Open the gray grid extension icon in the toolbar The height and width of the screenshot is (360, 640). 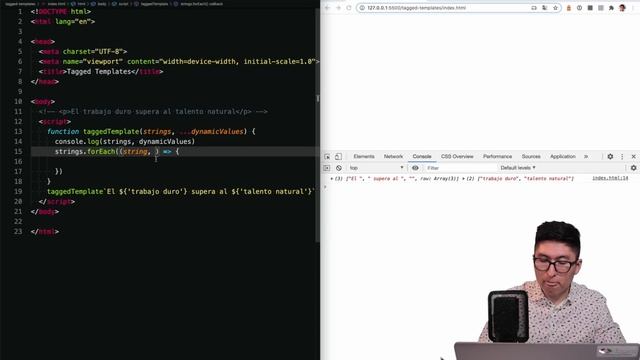pos(601,8)
